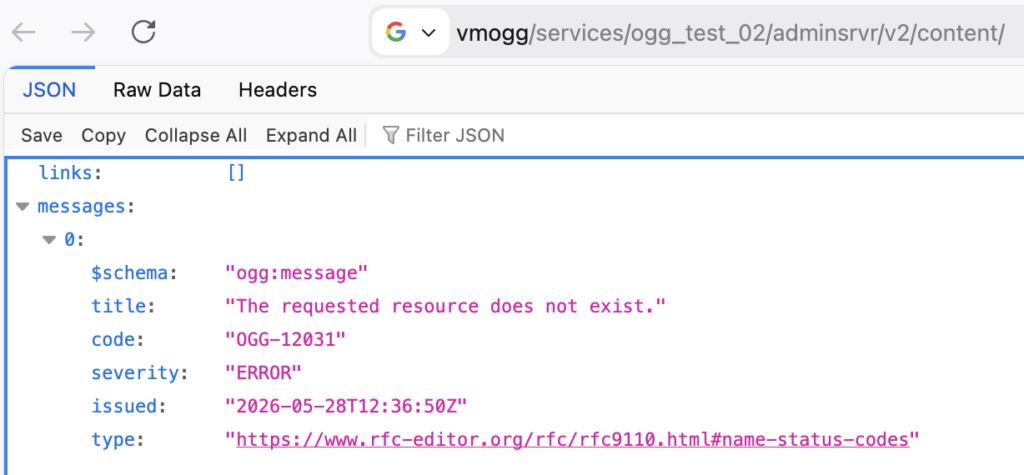Image resolution: width=1024 pixels, height=475 pixels.
Task: Click the browser forward arrow
Action: point(84,33)
